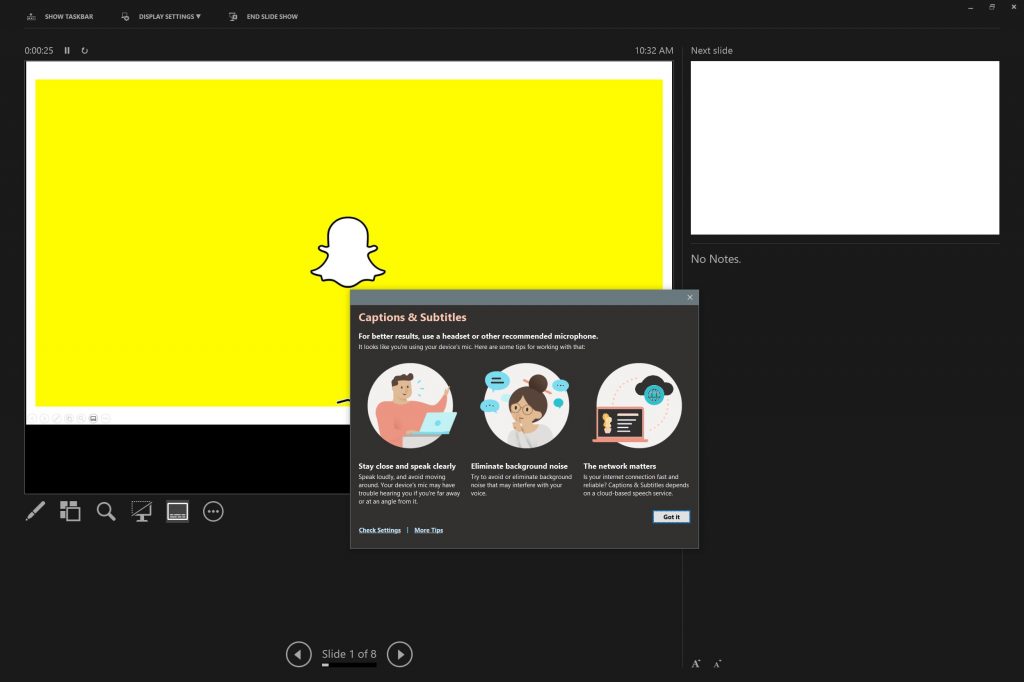Restore down the presenter view window

pos(992,7)
